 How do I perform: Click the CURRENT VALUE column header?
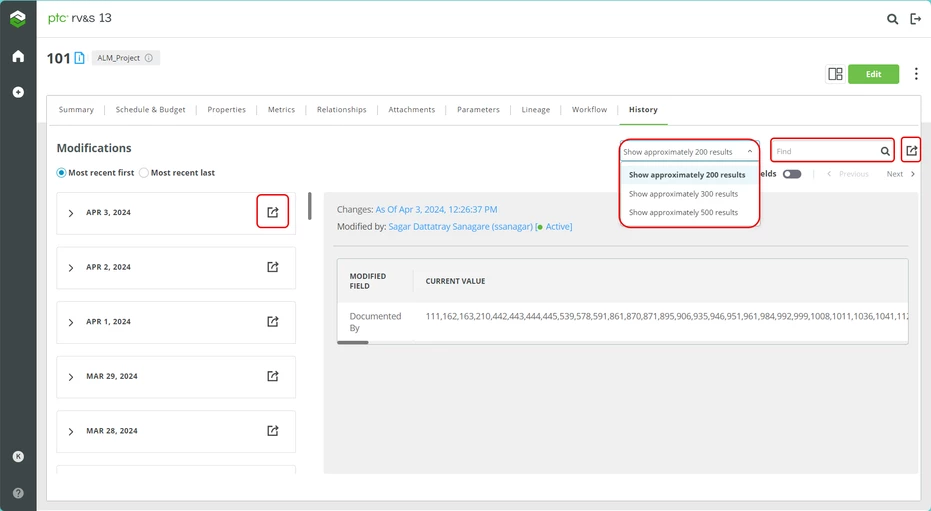coord(455,281)
